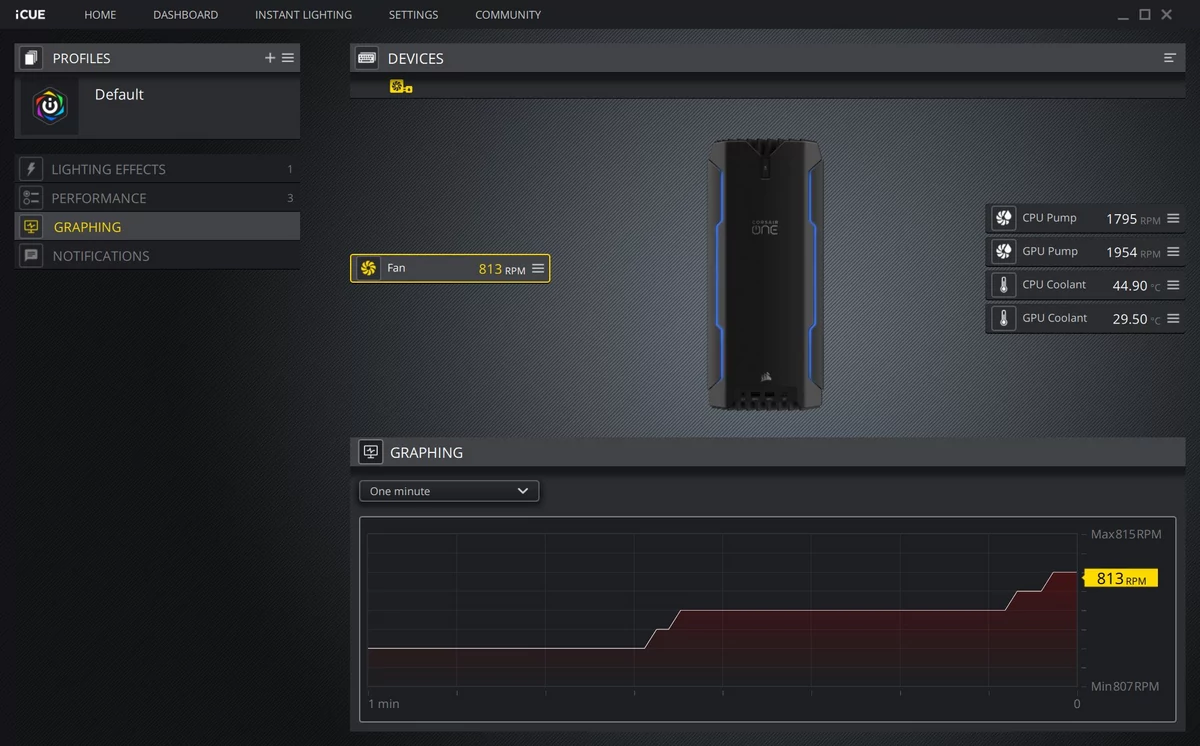1200x746 pixels.
Task: Open the Profiles hamburger menu
Action: point(288,58)
